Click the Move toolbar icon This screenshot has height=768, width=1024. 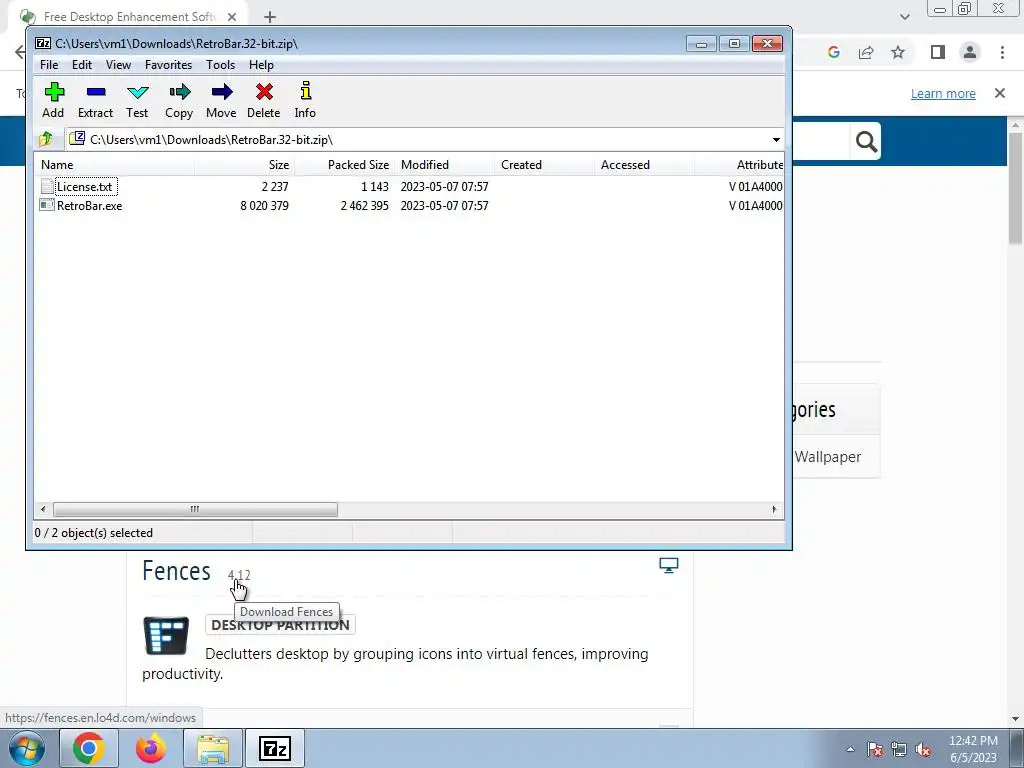point(221,92)
